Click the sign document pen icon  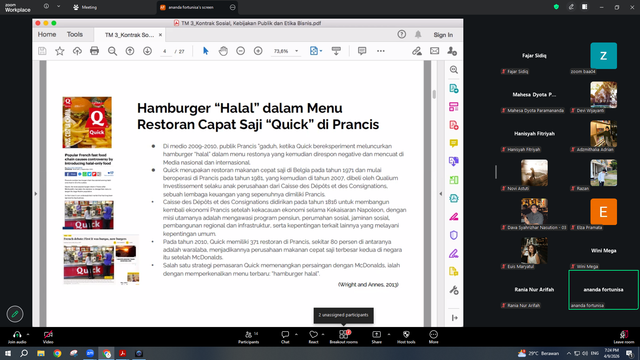tap(417, 51)
